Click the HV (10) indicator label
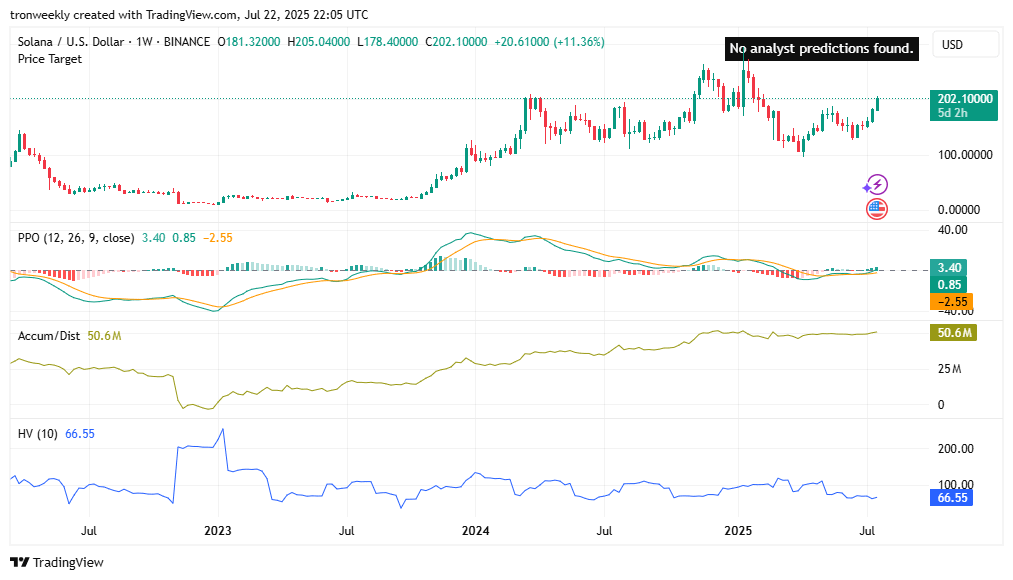The image size is (1013, 580). click(37, 433)
